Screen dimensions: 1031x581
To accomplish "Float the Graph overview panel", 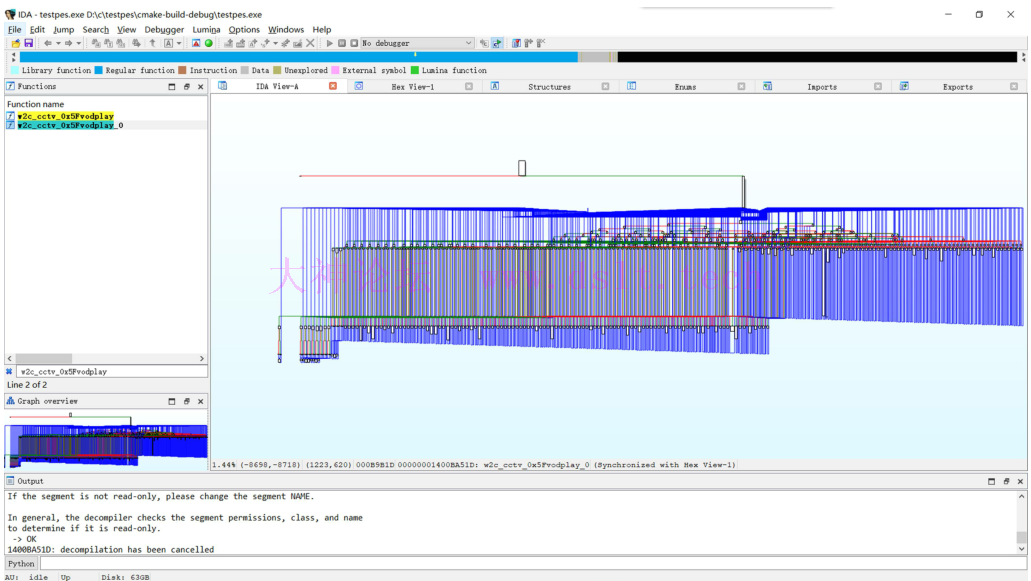I will pyautogui.click(x=187, y=402).
